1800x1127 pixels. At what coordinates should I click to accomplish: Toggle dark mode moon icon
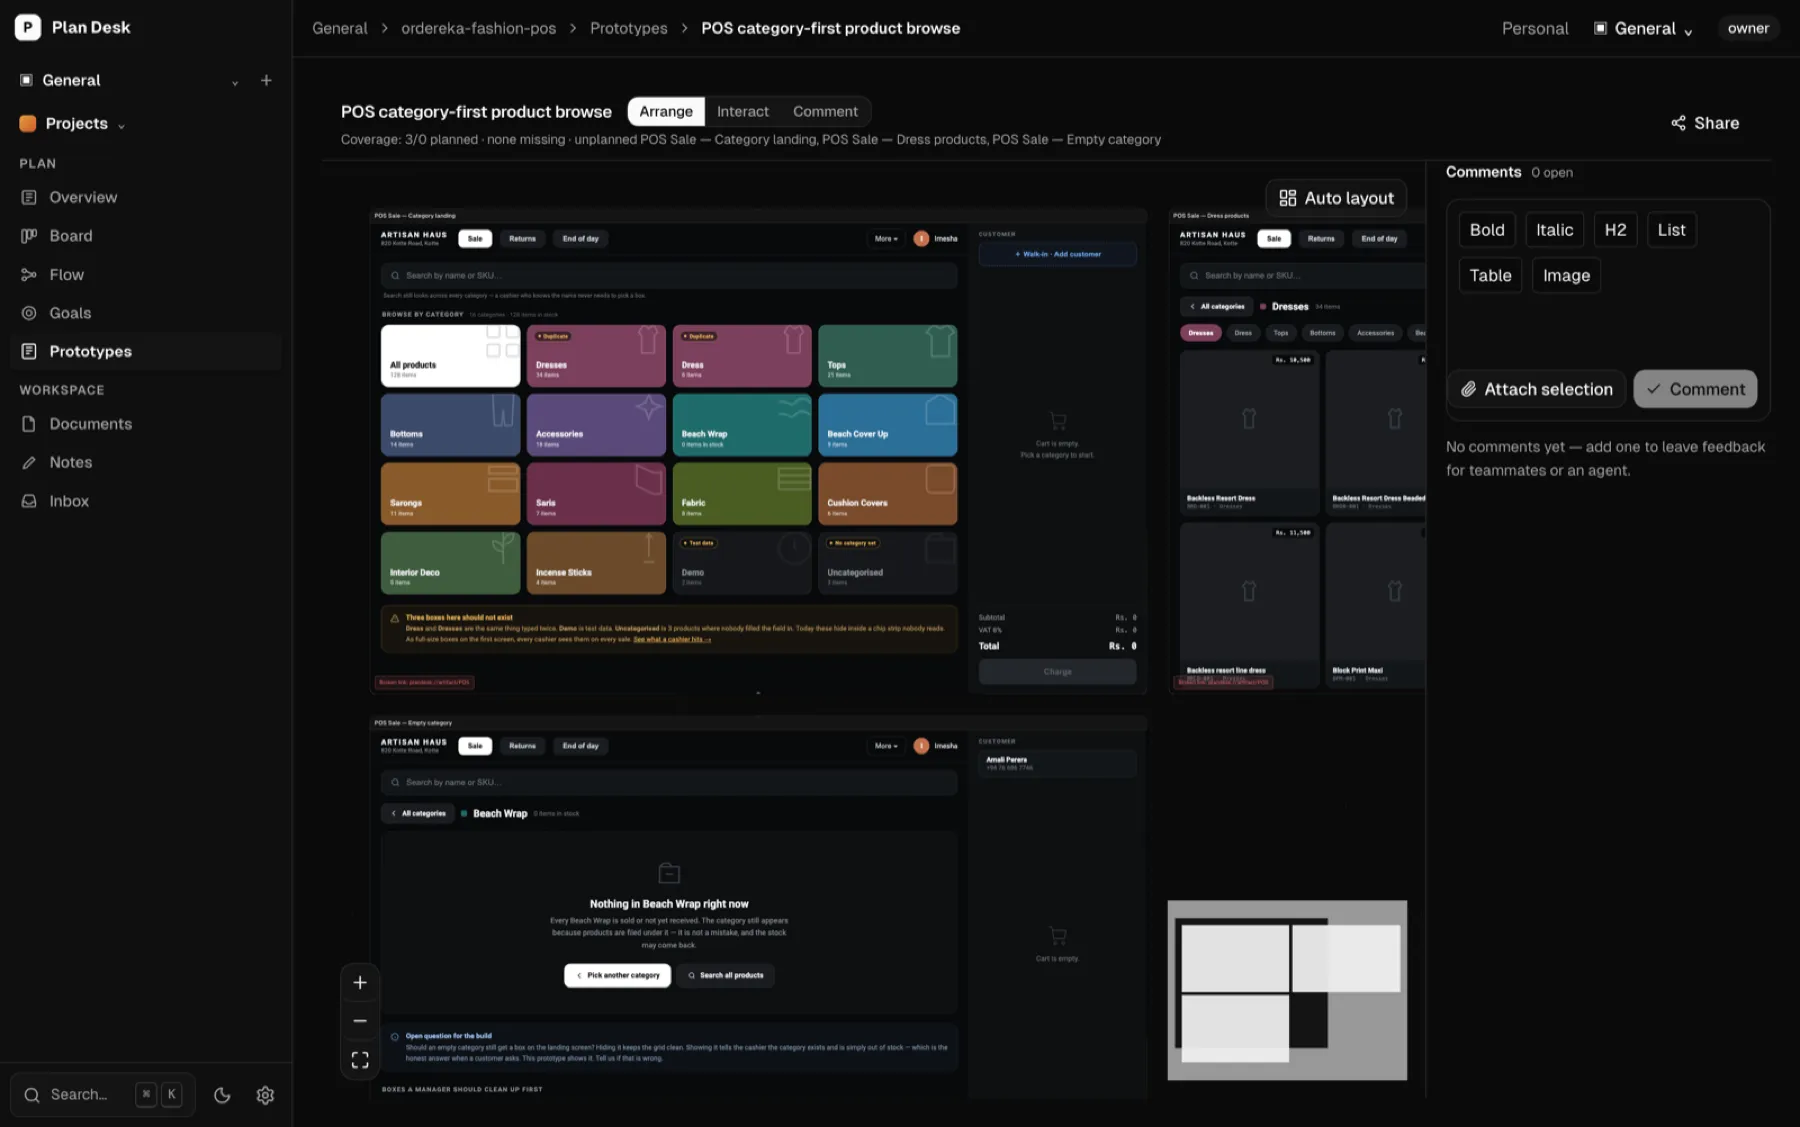click(222, 1095)
